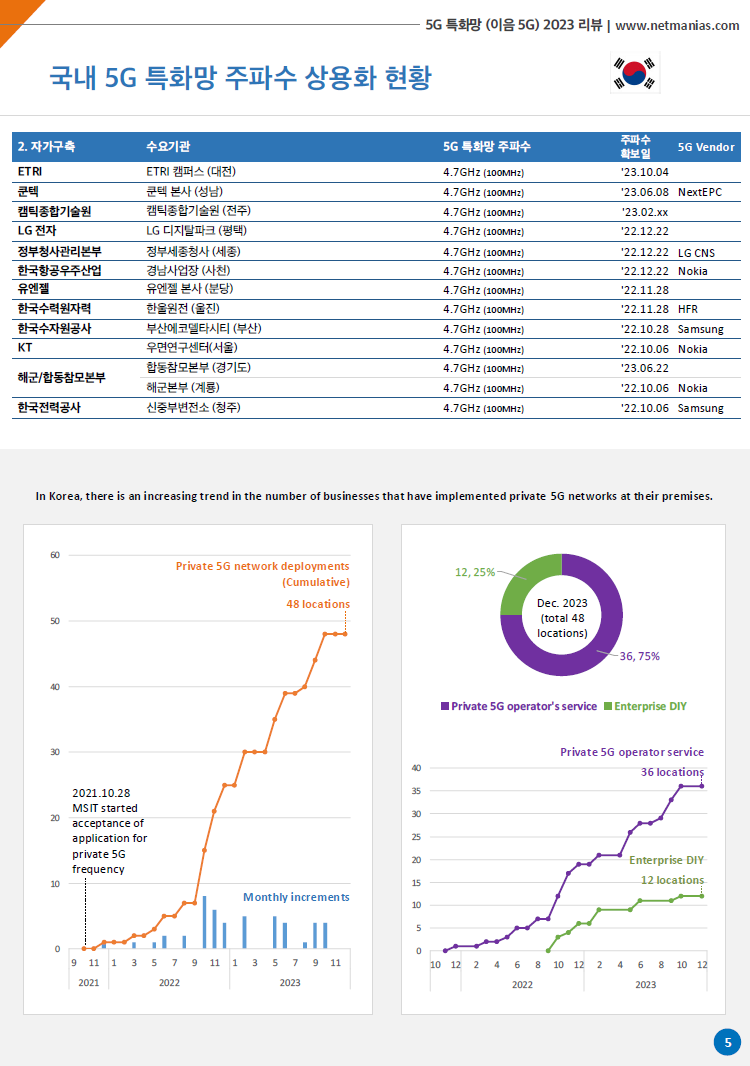750x1066 pixels.
Task: Select the '유엔젤' row name cell
Action: click(33, 289)
